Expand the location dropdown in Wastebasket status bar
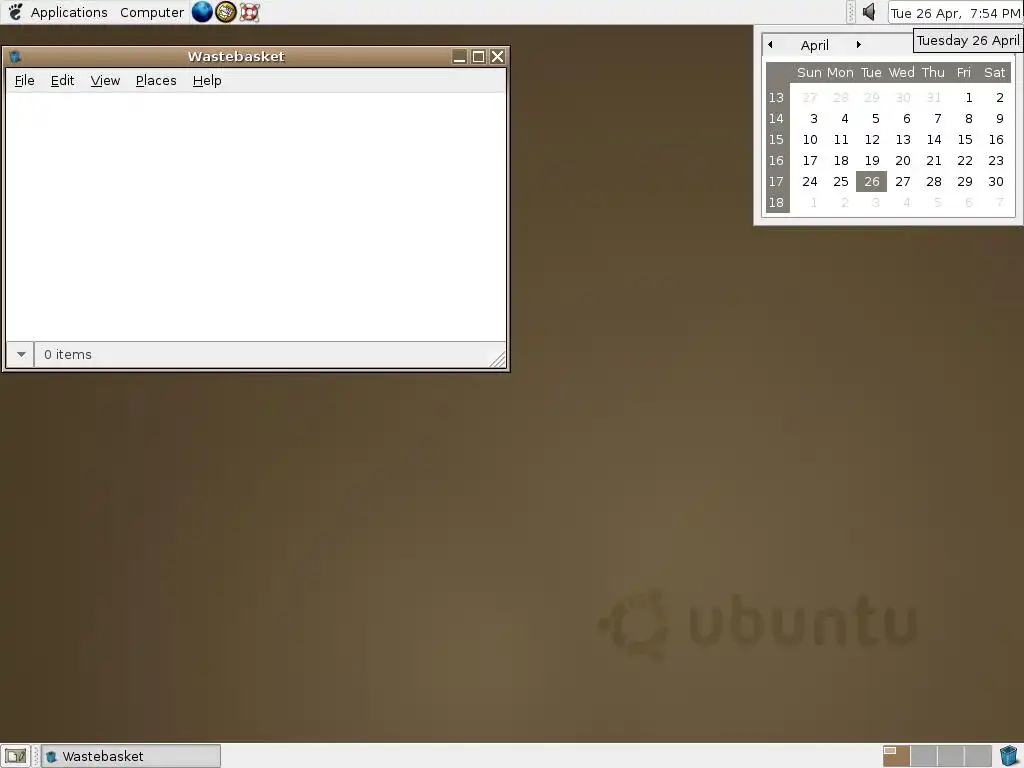 20,355
